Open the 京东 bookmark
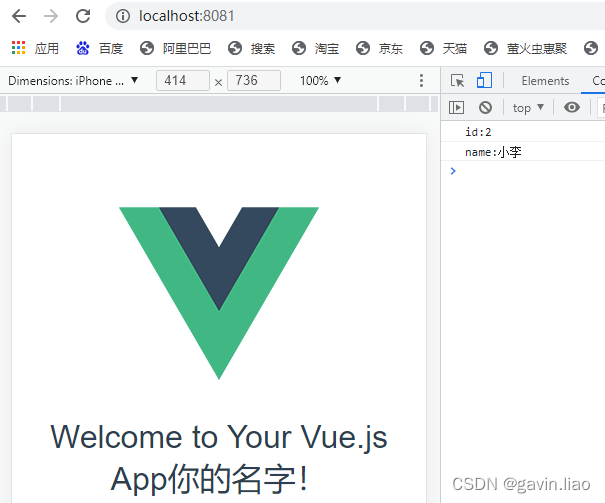605x503 pixels. click(380, 48)
